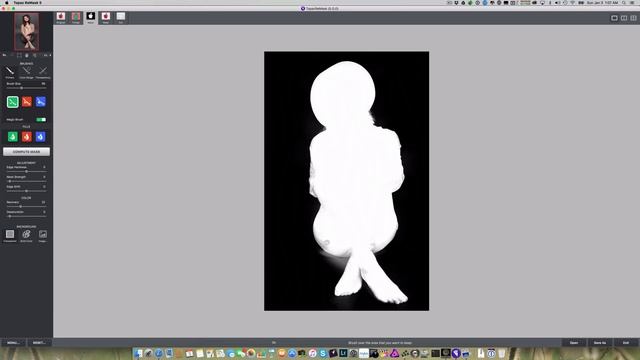This screenshot has width=640, height=360.
Task: Toggle the Magic Brush switch
Action: pyautogui.click(x=41, y=120)
